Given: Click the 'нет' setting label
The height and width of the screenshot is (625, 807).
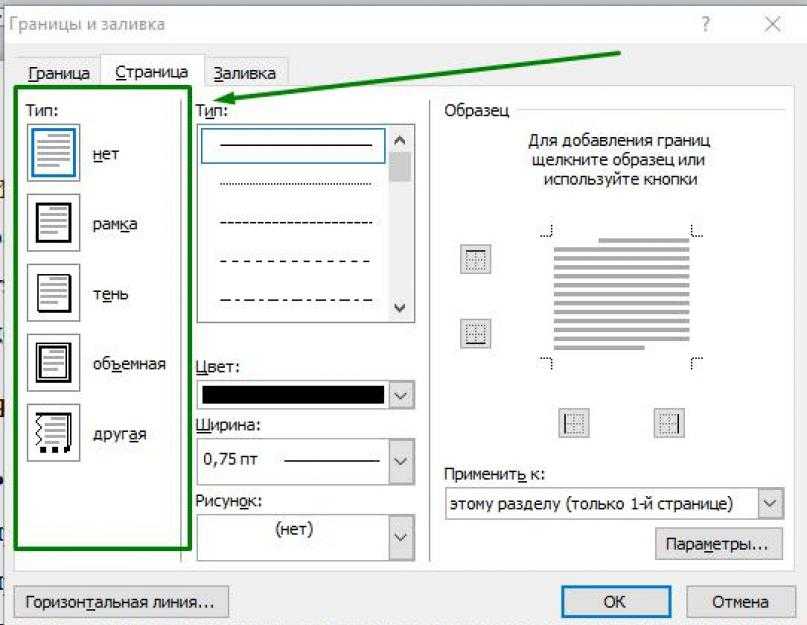Looking at the screenshot, I should click(x=106, y=154).
